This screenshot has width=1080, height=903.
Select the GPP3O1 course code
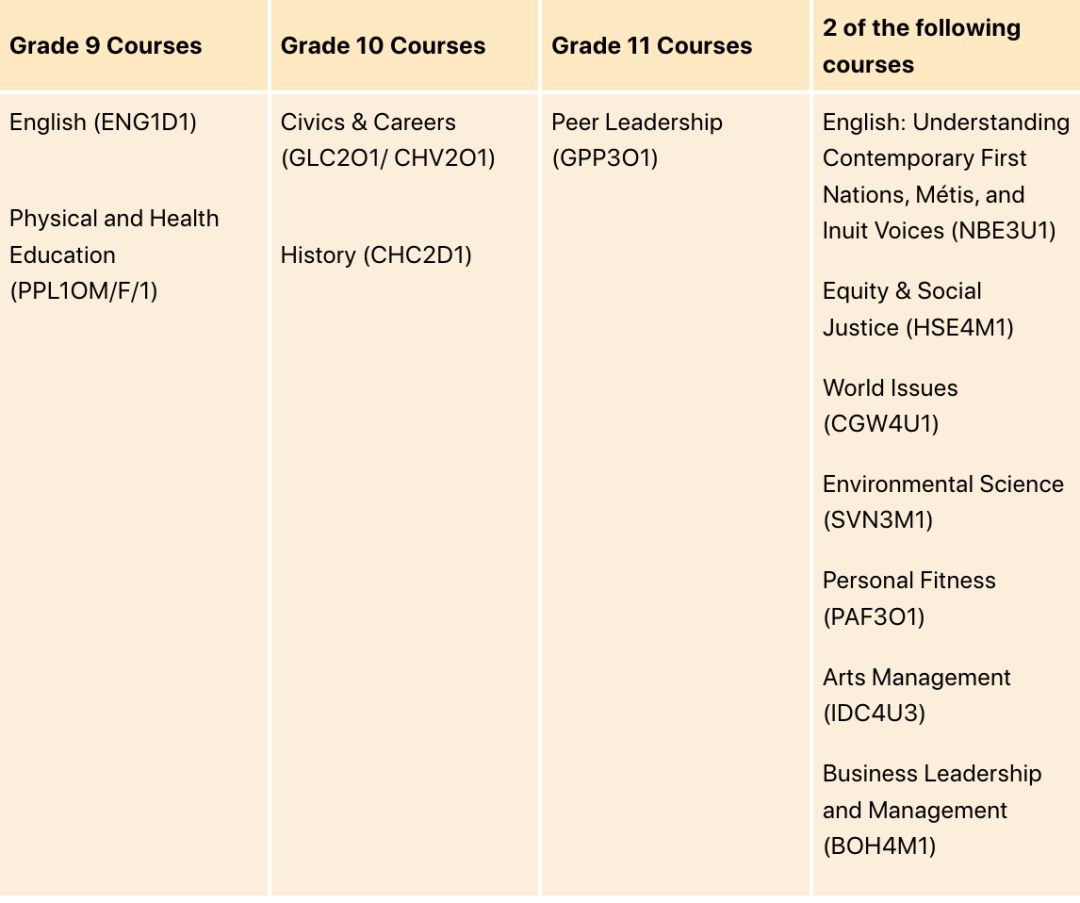(x=605, y=158)
